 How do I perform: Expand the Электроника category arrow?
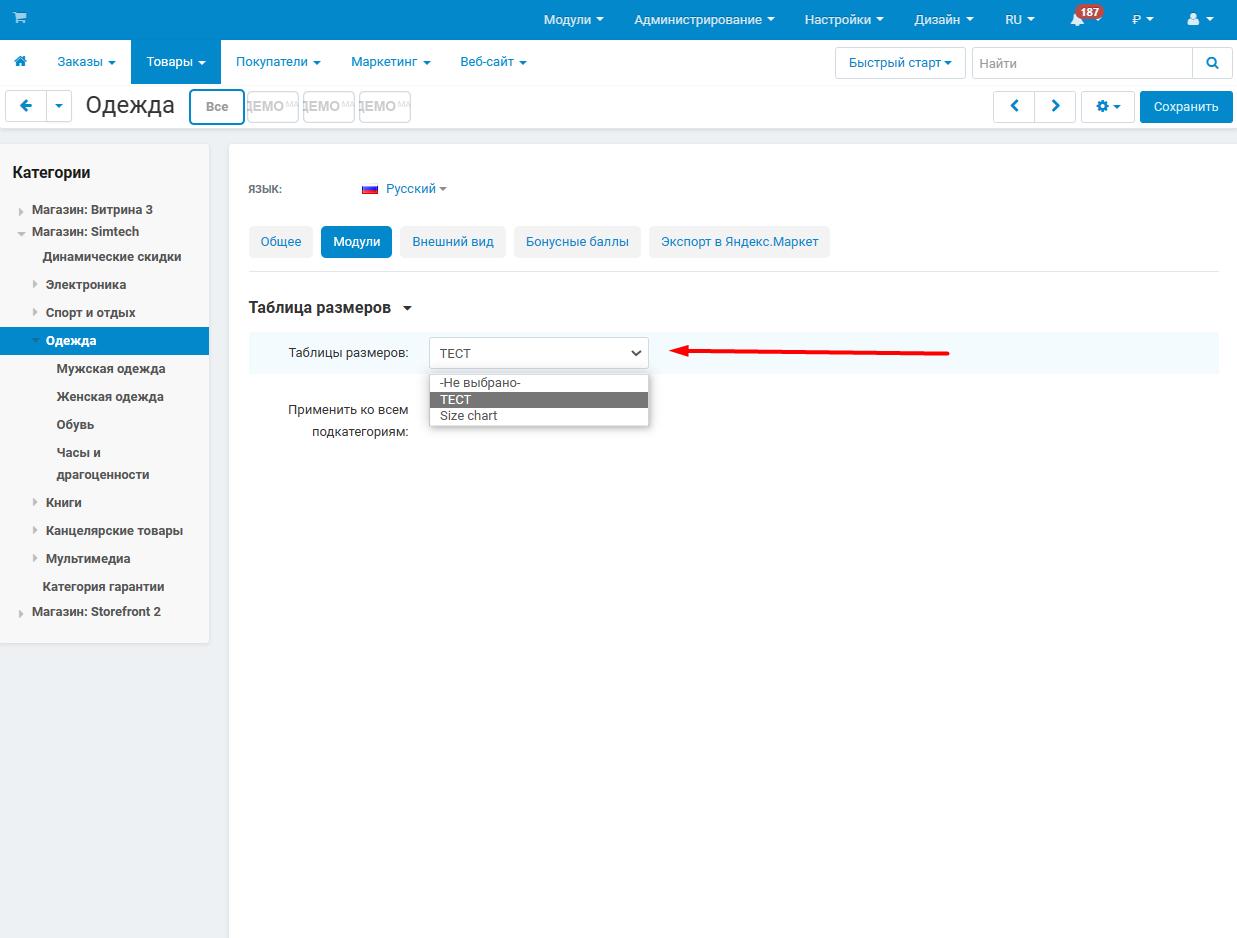35,284
